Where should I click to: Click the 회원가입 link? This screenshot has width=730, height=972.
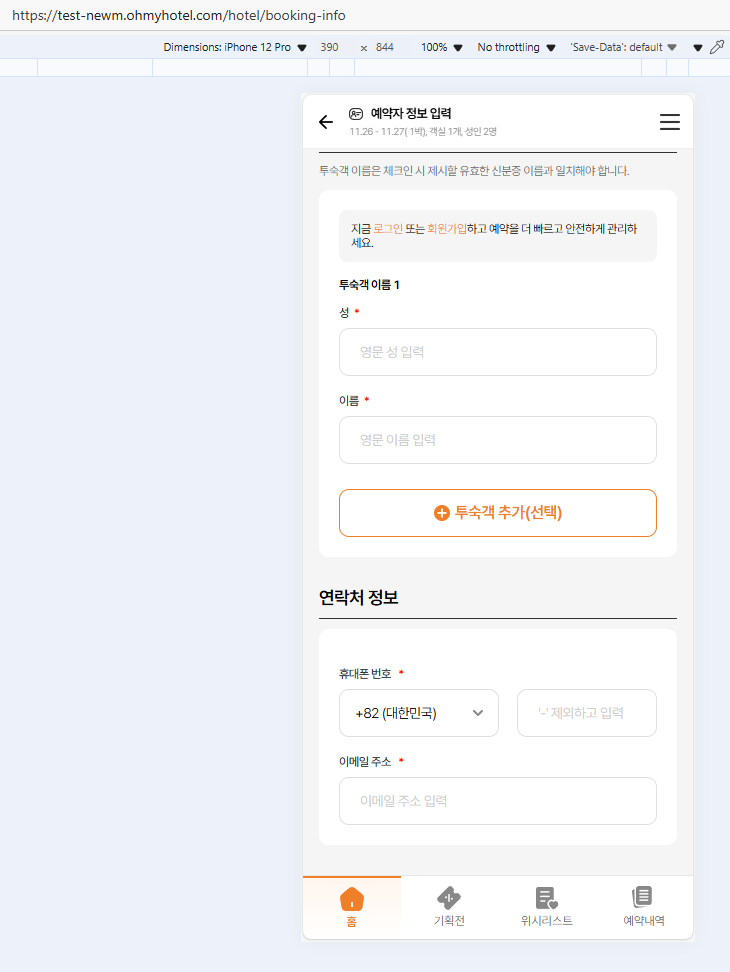pyautogui.click(x=447, y=229)
